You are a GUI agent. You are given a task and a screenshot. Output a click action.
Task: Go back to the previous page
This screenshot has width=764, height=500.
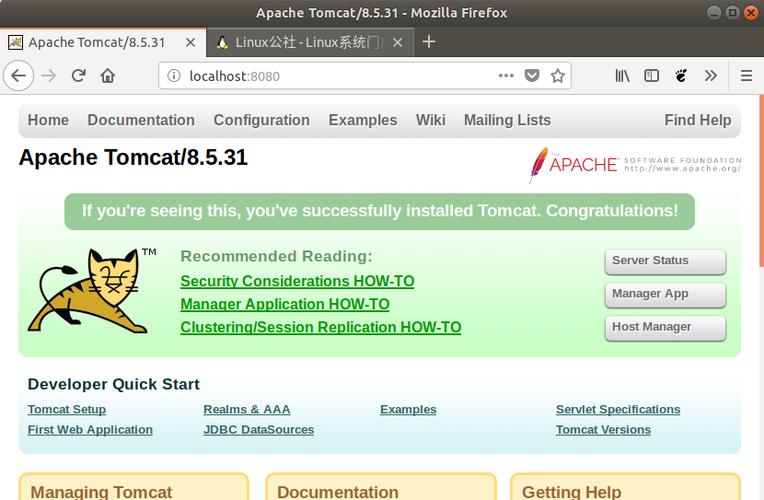pyautogui.click(x=19, y=76)
